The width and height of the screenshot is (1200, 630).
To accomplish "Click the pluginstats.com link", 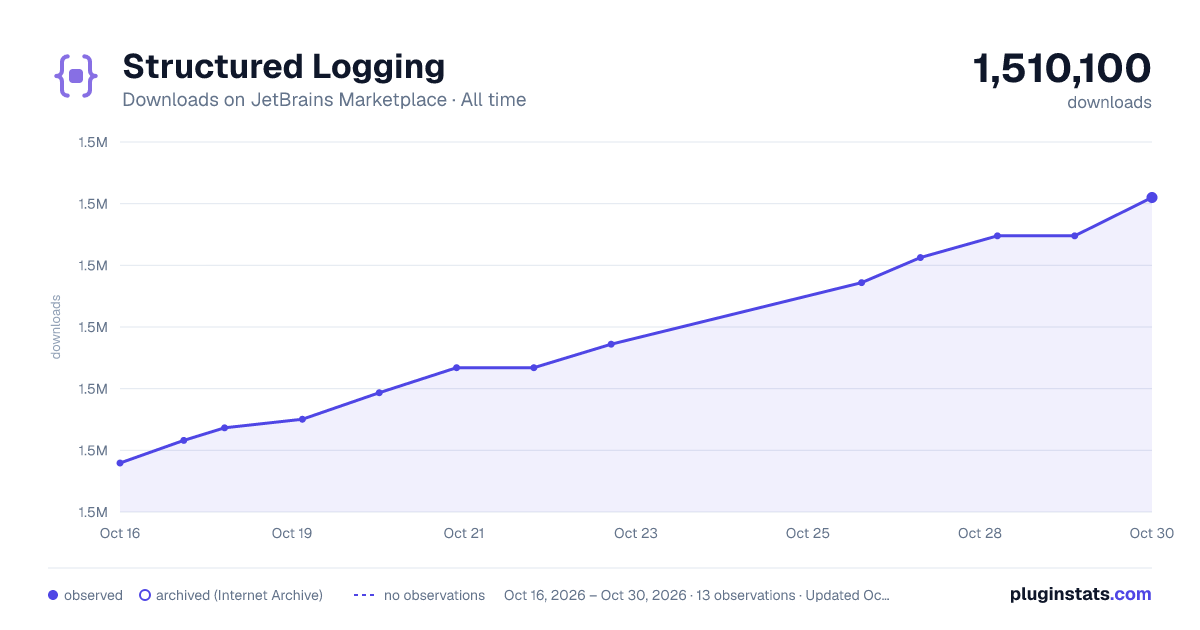I will (x=1081, y=594).
